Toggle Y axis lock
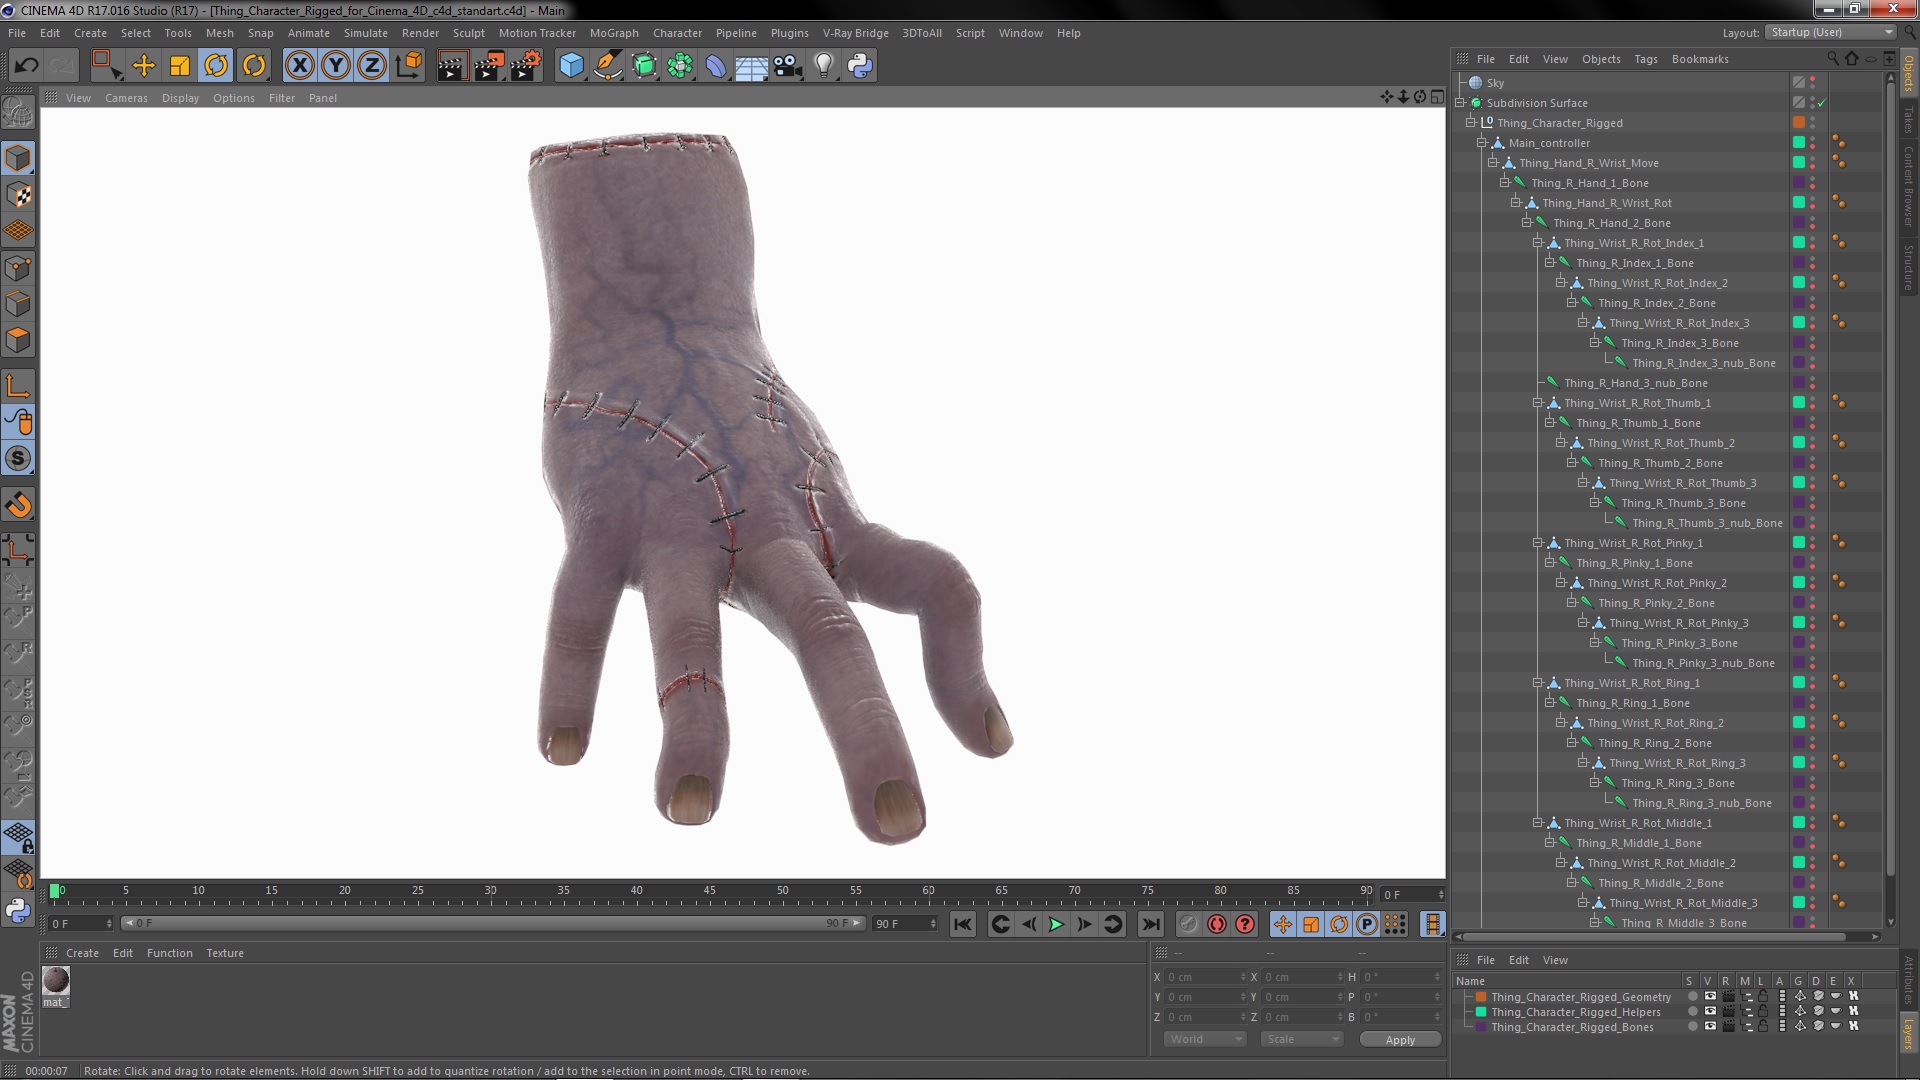Screen dimensions: 1920x1080 click(336, 66)
